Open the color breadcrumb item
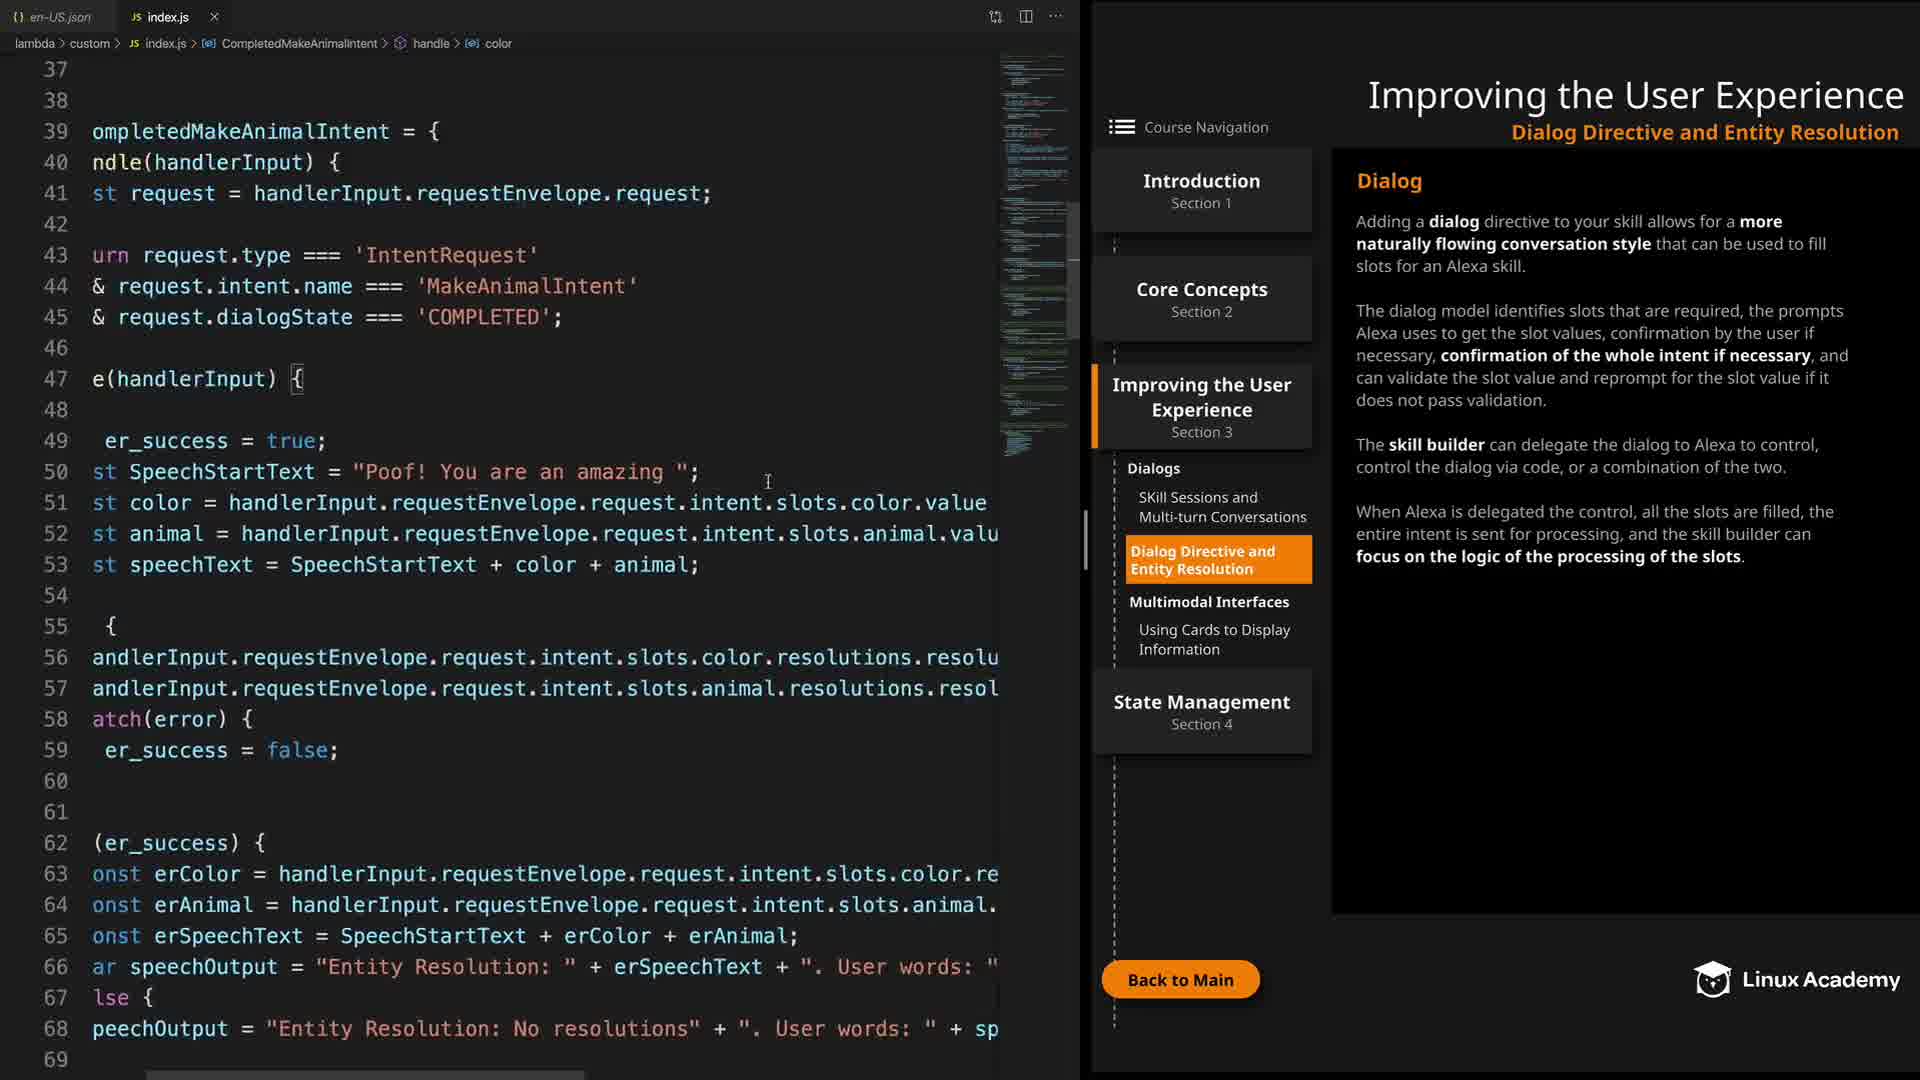Viewport: 1920px width, 1080px height. 497,44
